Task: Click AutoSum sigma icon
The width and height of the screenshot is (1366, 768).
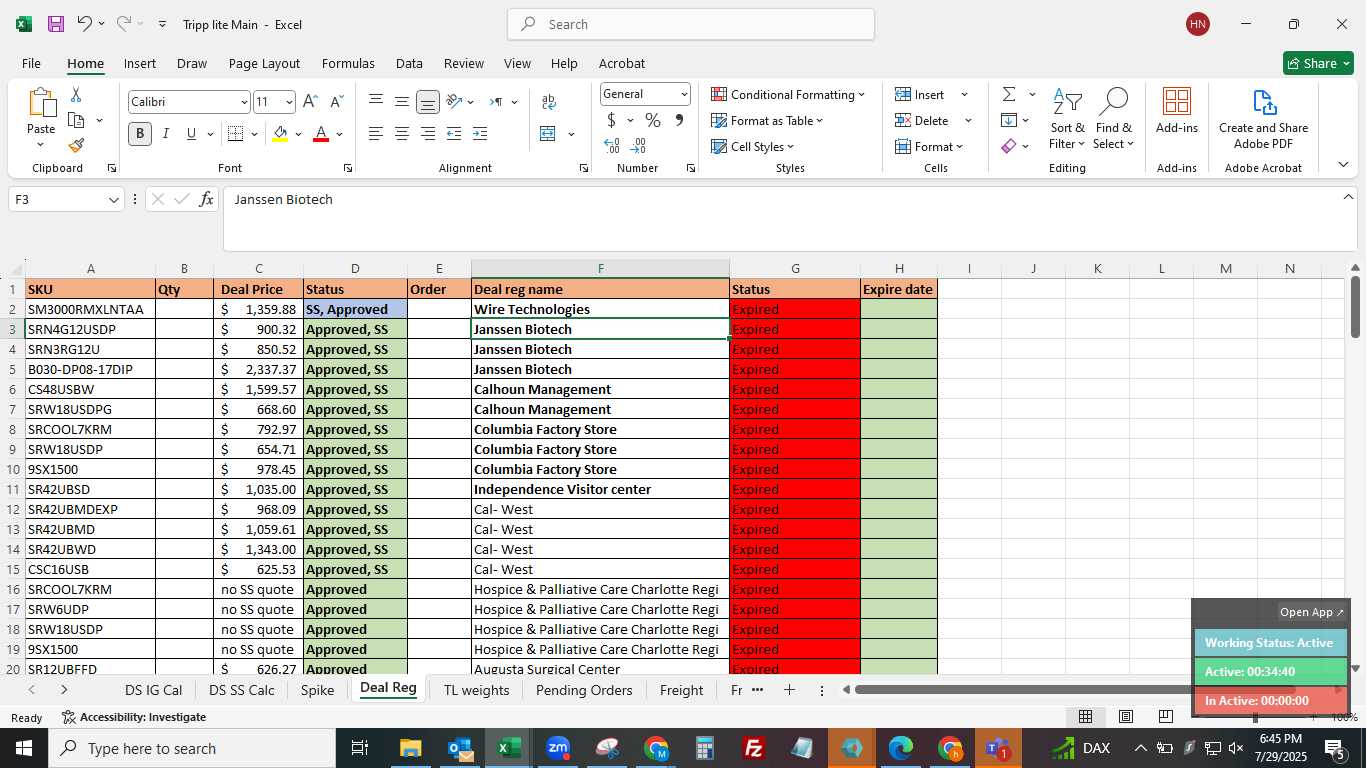Action: click(x=1009, y=94)
